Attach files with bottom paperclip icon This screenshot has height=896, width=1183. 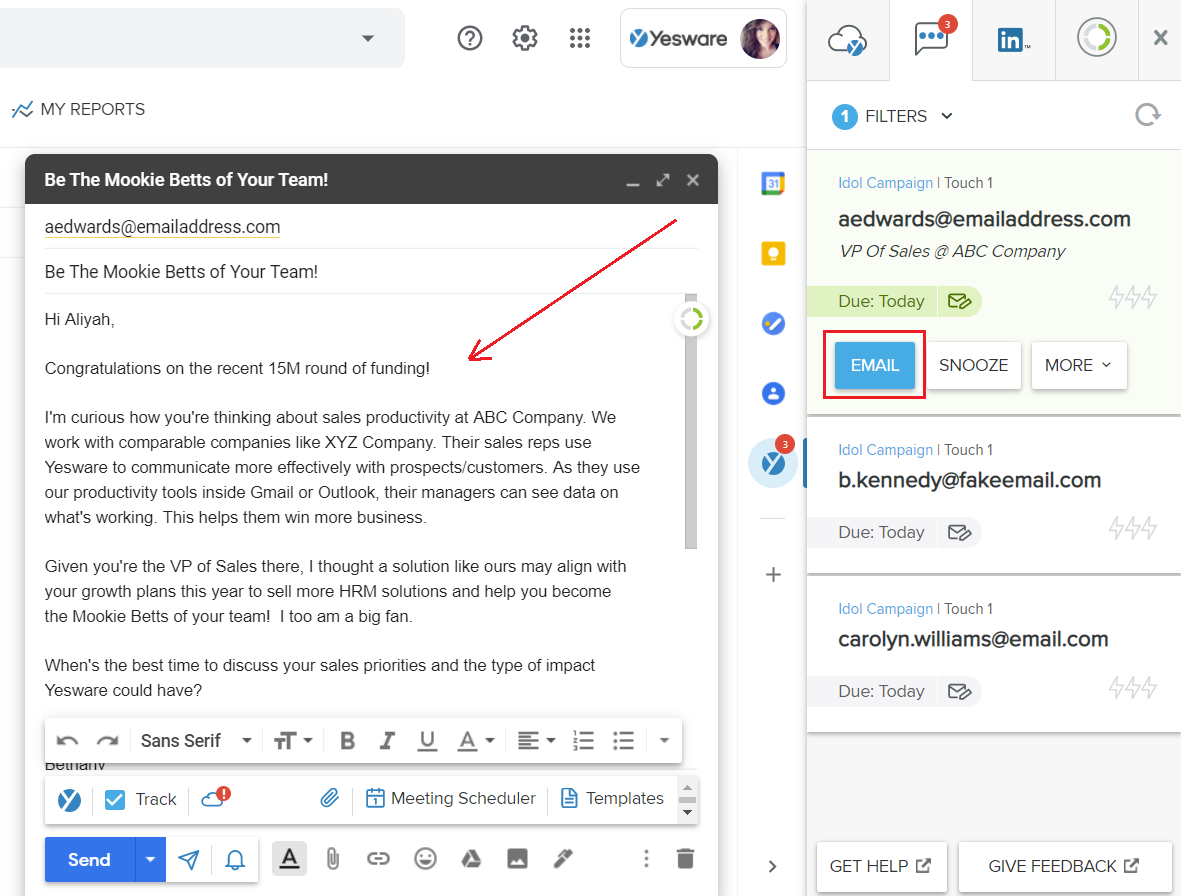click(x=333, y=858)
